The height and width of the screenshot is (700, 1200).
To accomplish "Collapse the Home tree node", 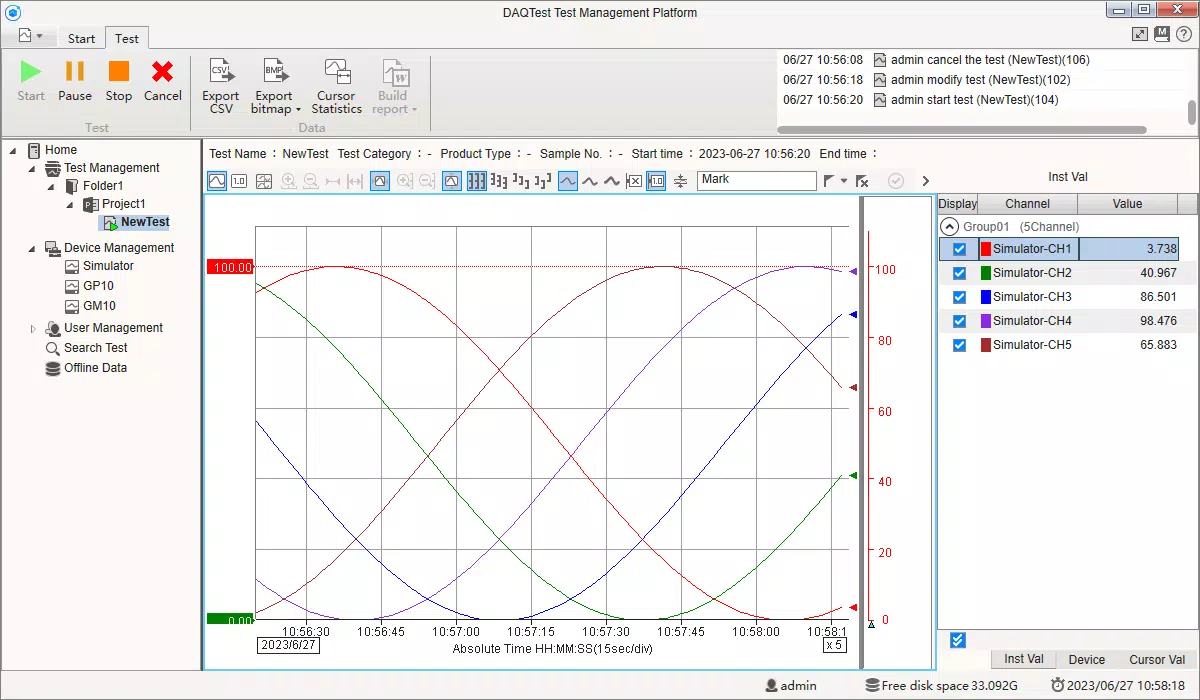I will [14, 150].
